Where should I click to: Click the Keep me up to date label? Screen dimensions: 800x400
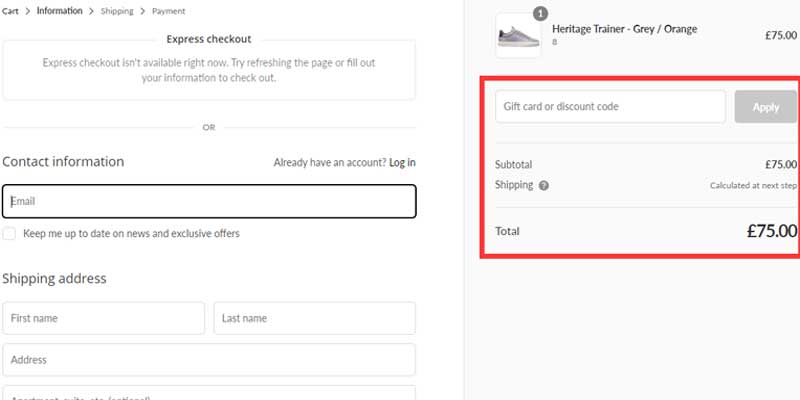(131, 233)
